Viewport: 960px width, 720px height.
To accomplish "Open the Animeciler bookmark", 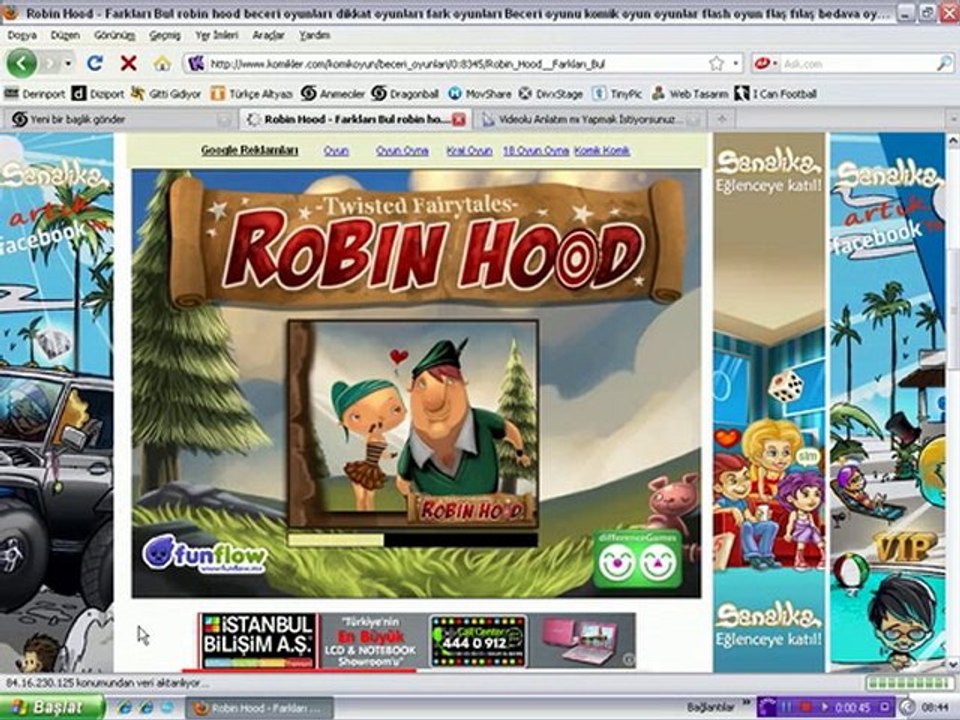I will 332,94.
